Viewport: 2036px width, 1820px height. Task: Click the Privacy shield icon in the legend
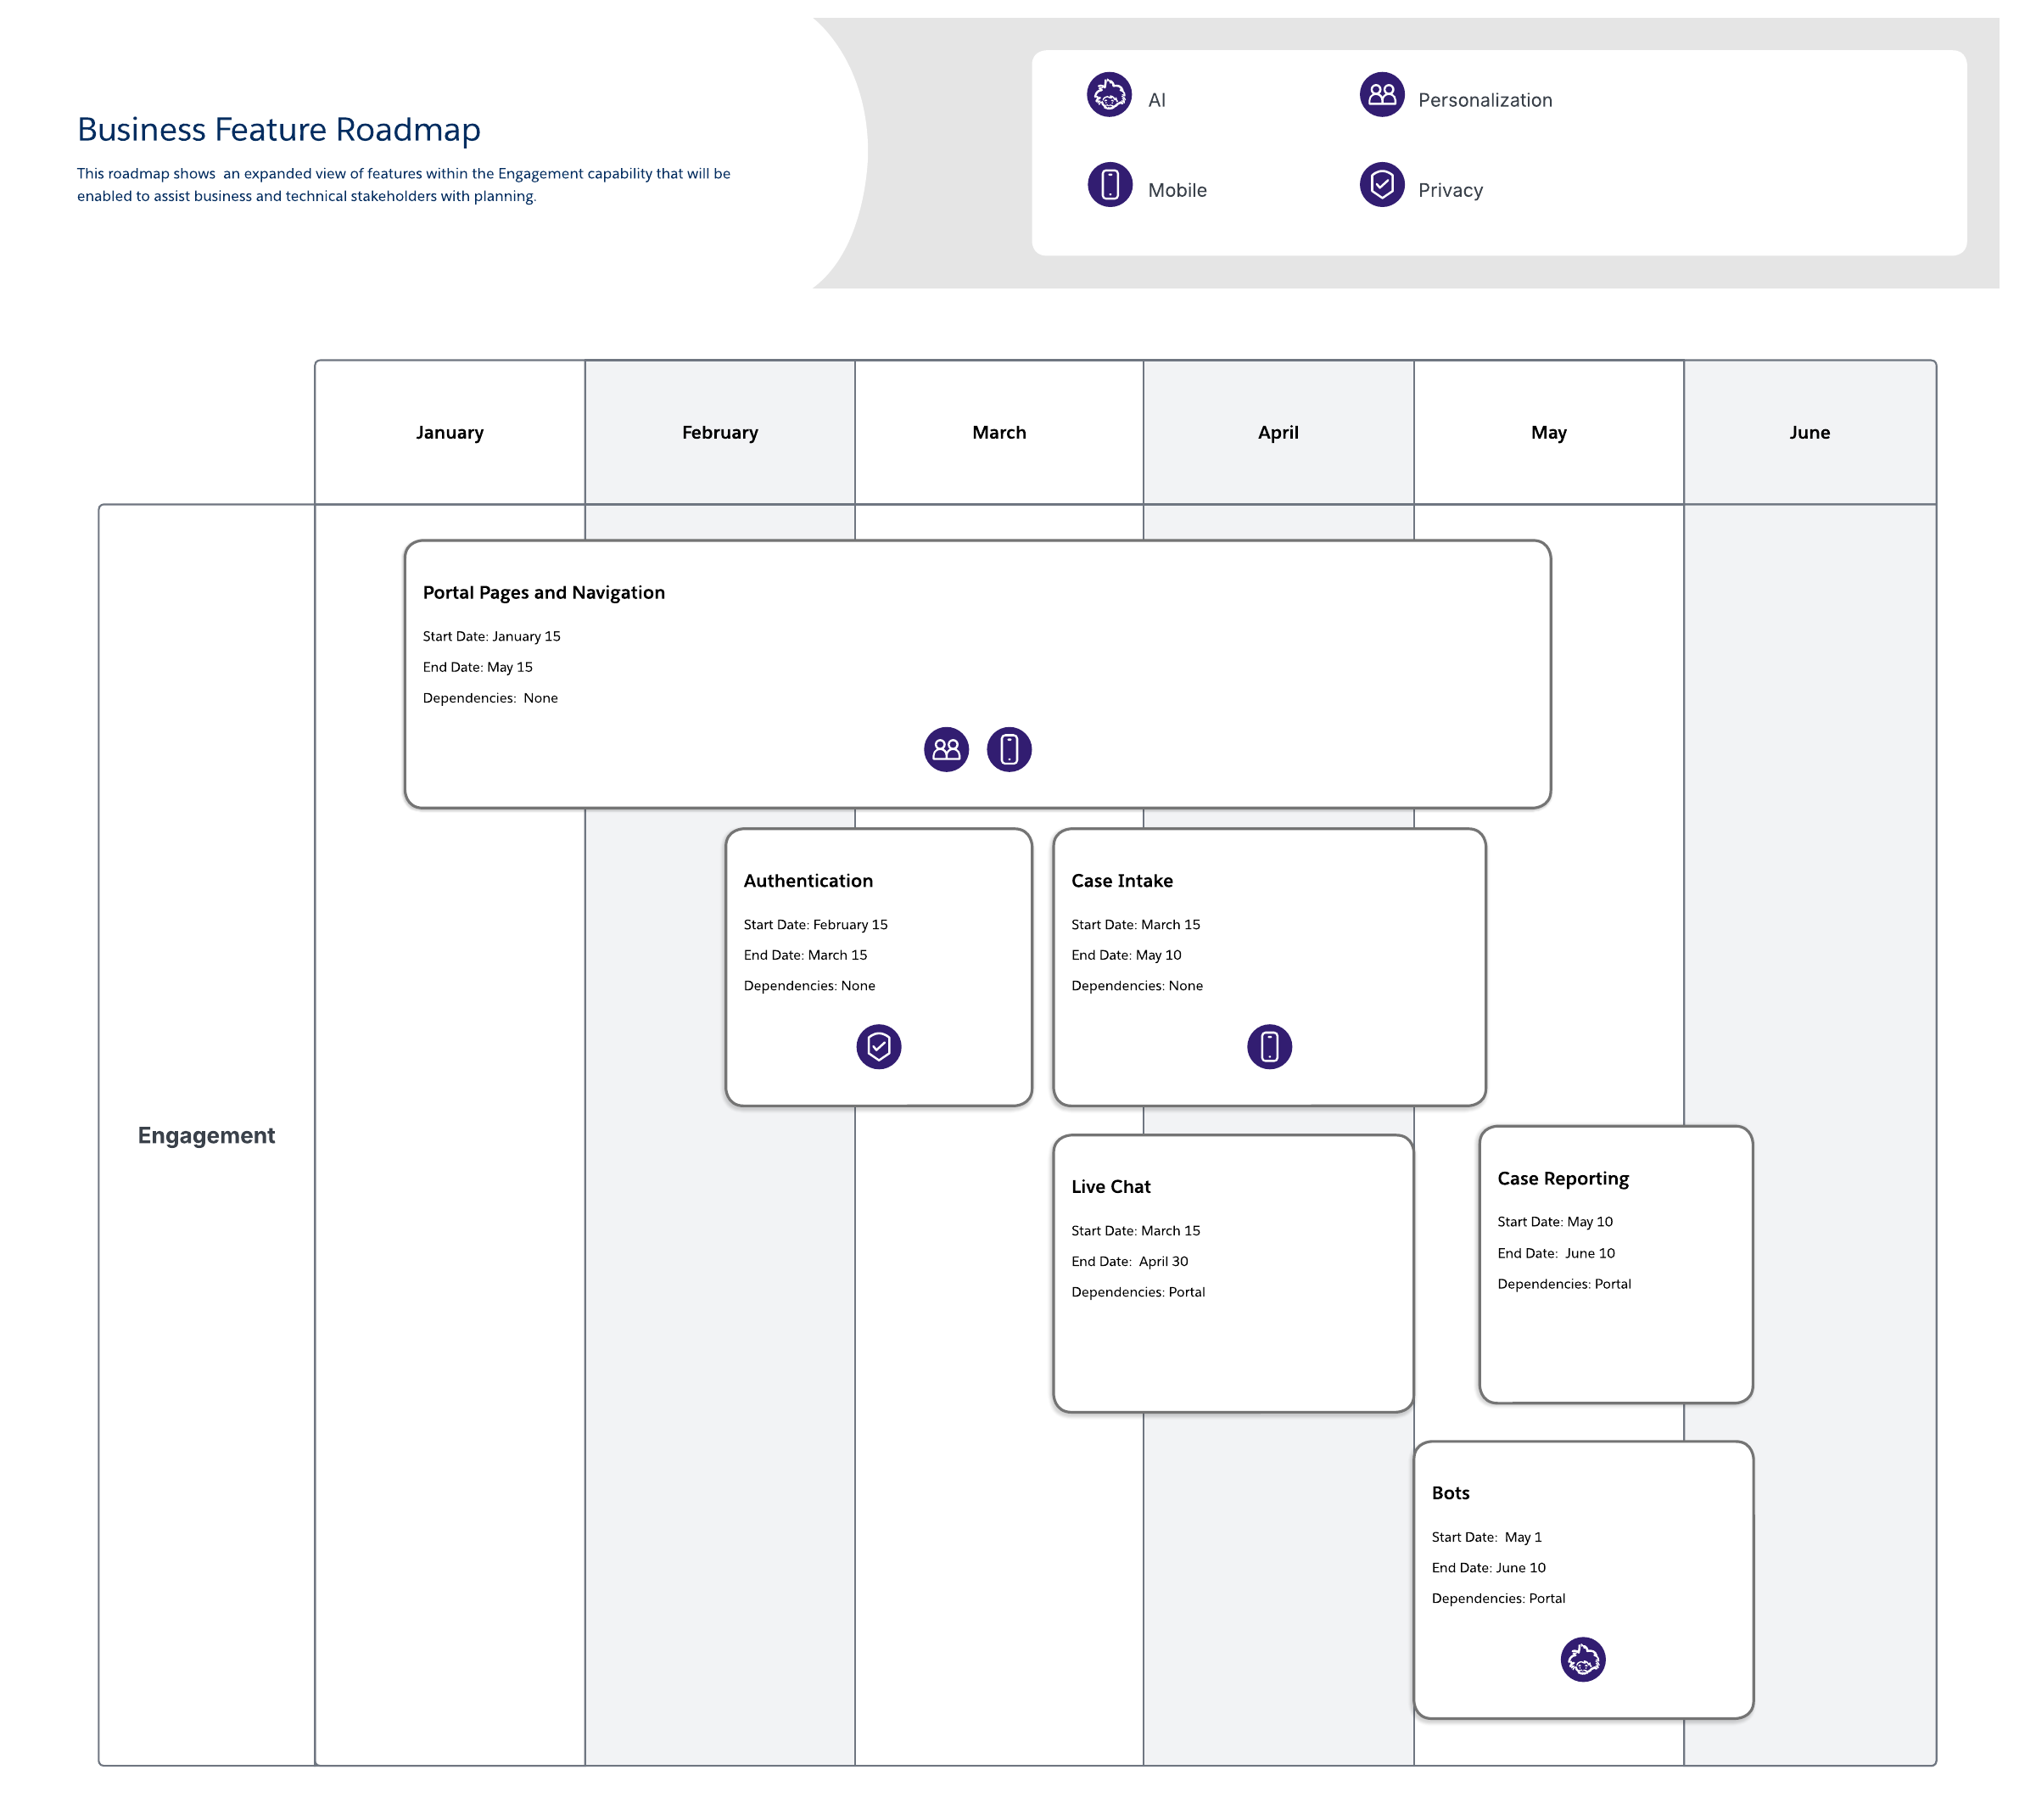point(1381,184)
